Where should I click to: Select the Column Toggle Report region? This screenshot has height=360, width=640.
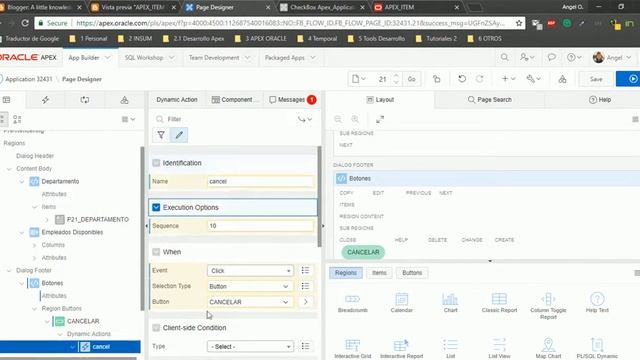coord(548,306)
